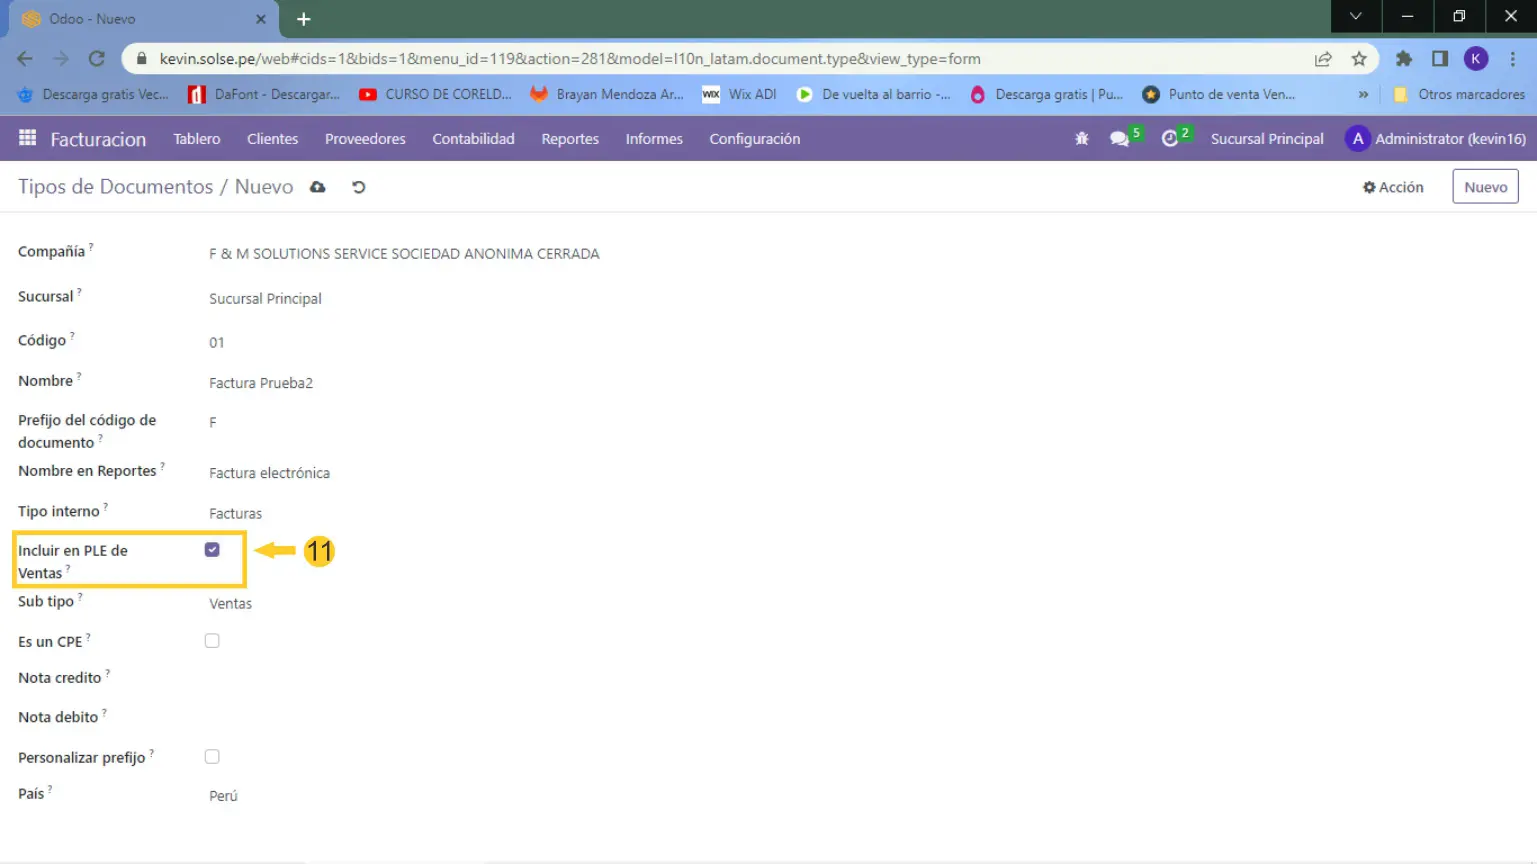Open Descarga gratis Vec... bookmark
The height and width of the screenshot is (864, 1537).
(94, 94)
